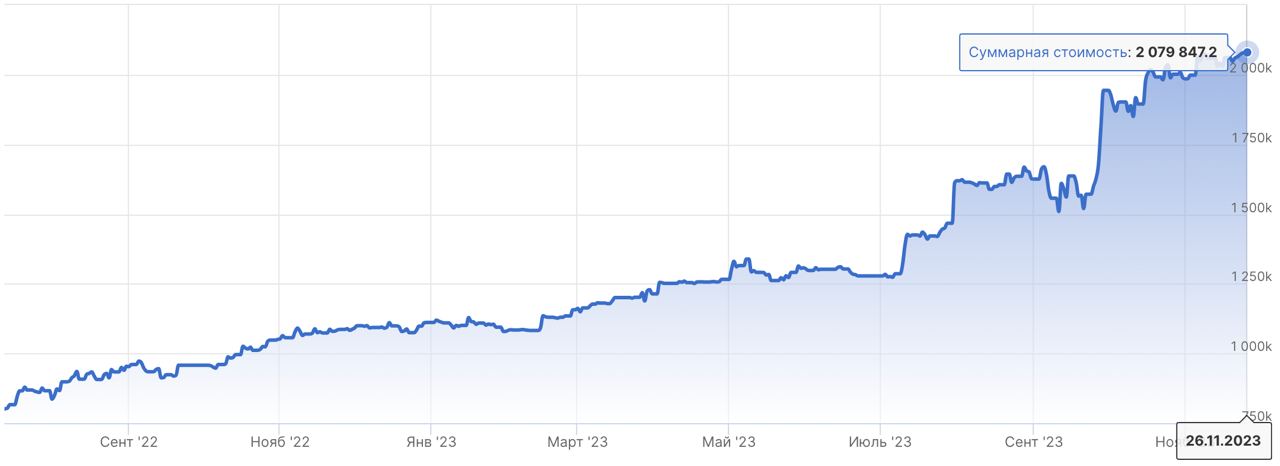Click the Сент '22 axis label
Viewport: 1280px width, 466px height.
pyautogui.click(x=129, y=441)
